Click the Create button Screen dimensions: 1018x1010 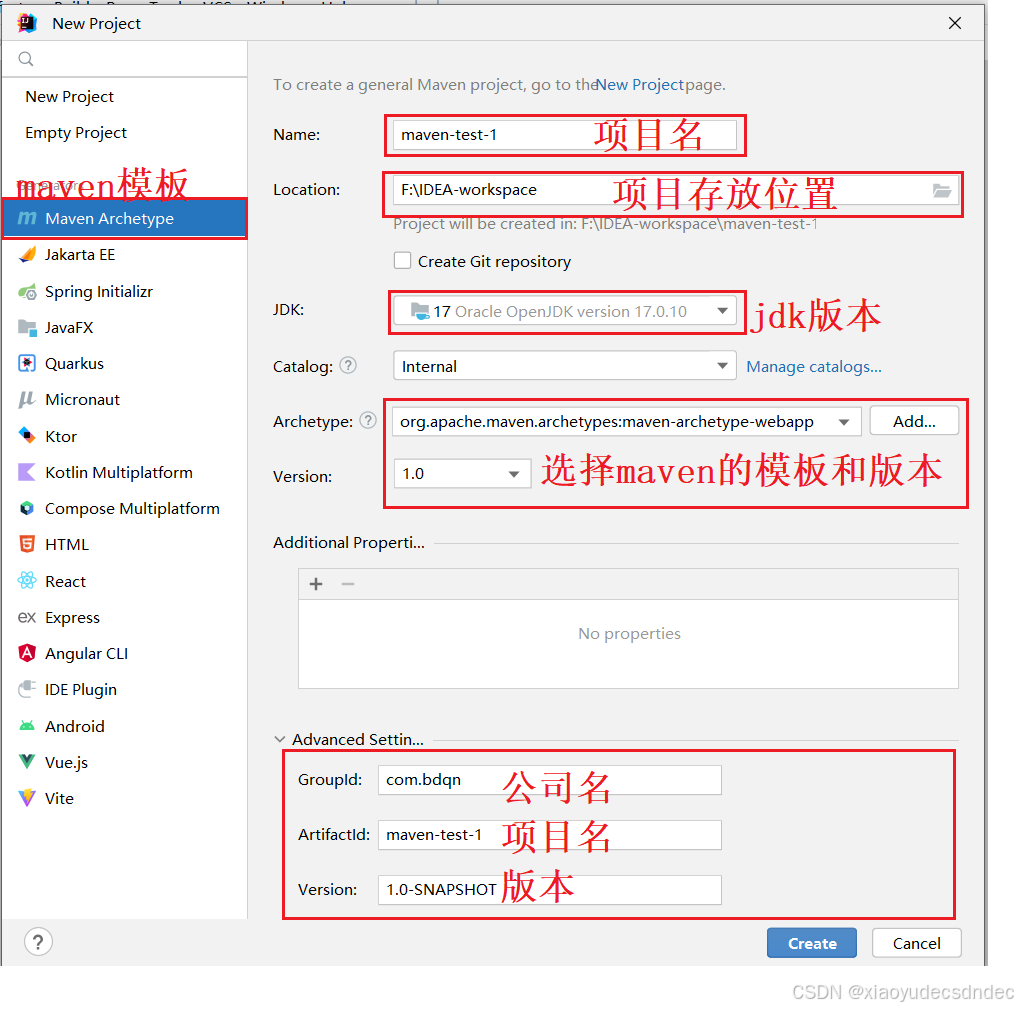point(812,943)
